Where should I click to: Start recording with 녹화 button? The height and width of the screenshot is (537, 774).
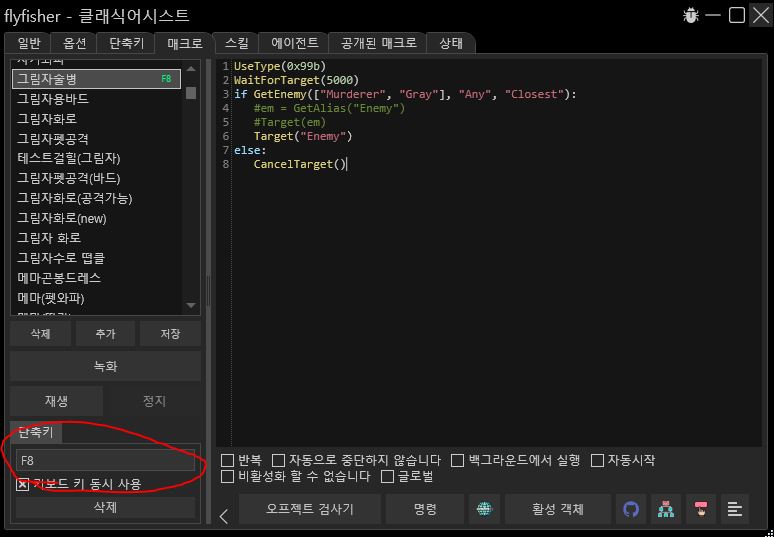[x=106, y=366]
